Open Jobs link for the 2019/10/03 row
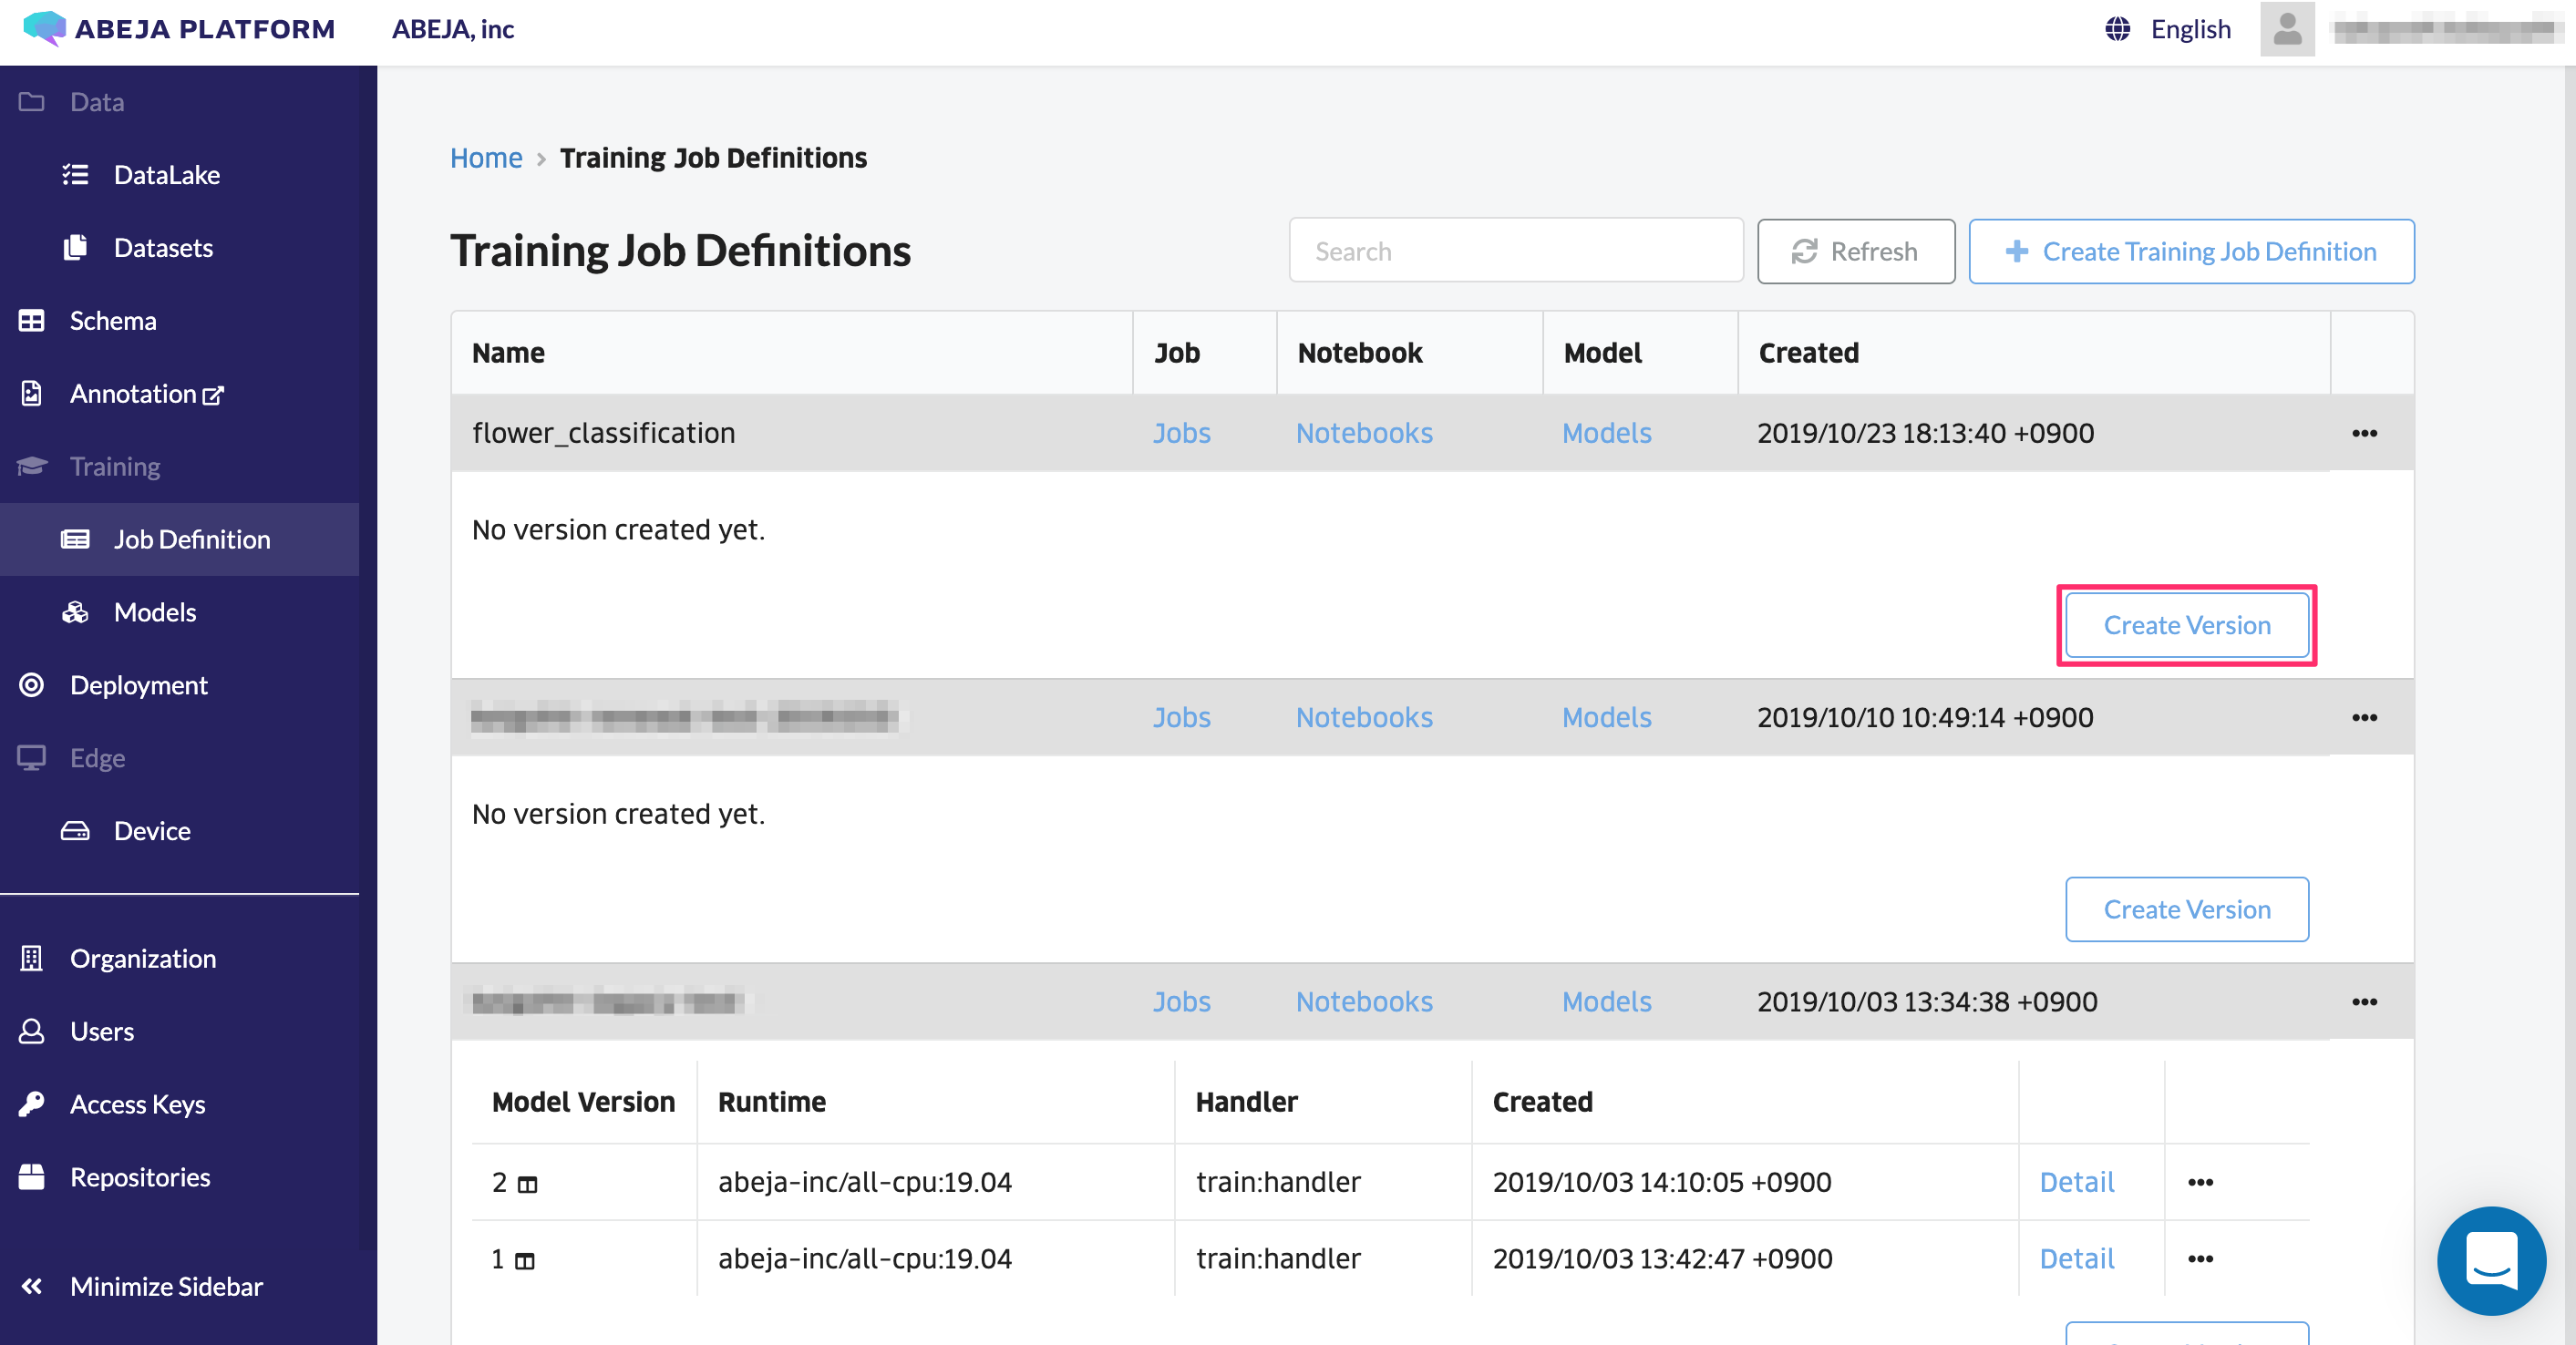Image resolution: width=2576 pixels, height=1345 pixels. point(1181,1001)
